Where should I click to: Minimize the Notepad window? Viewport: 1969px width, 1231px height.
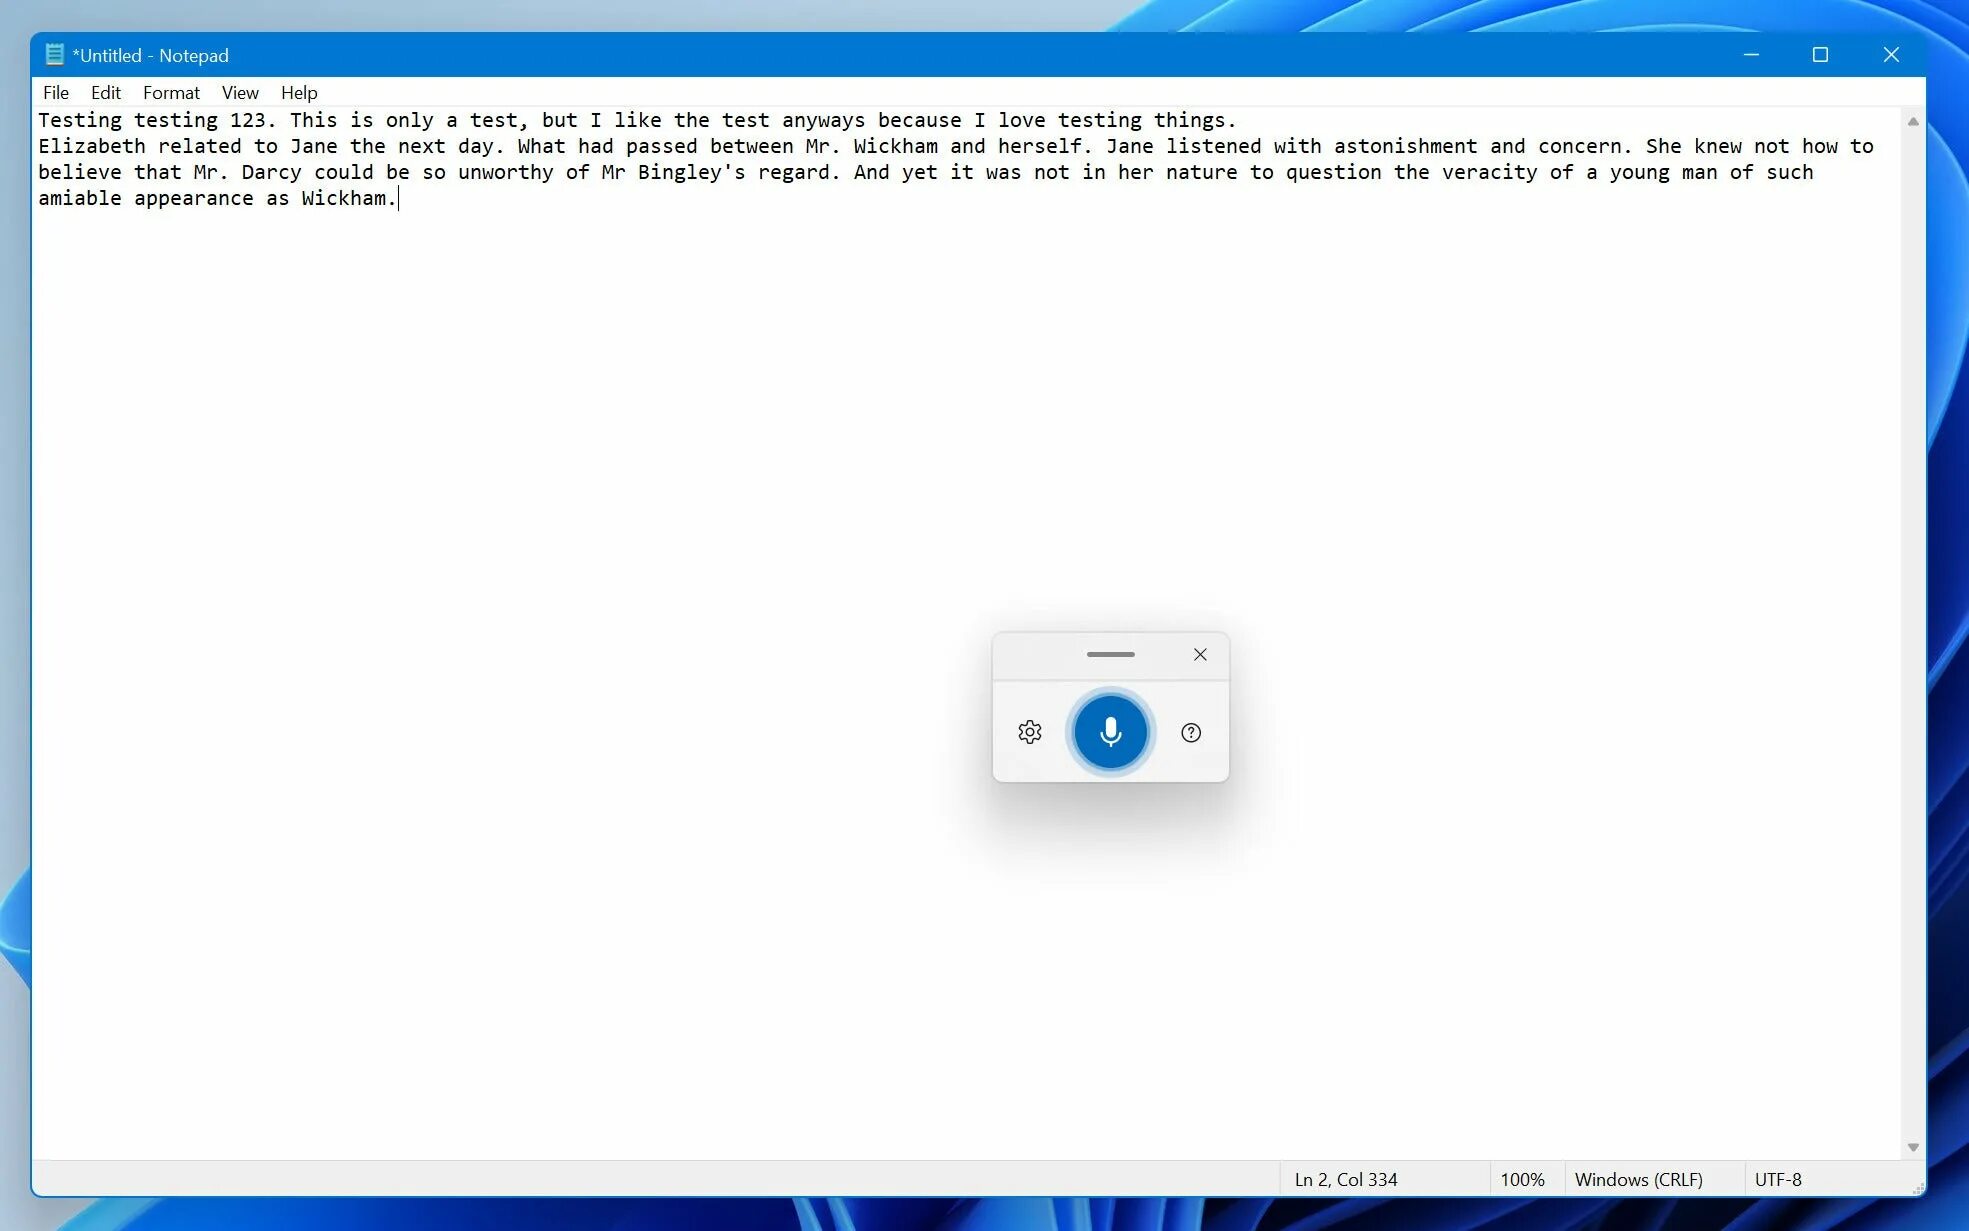1750,55
